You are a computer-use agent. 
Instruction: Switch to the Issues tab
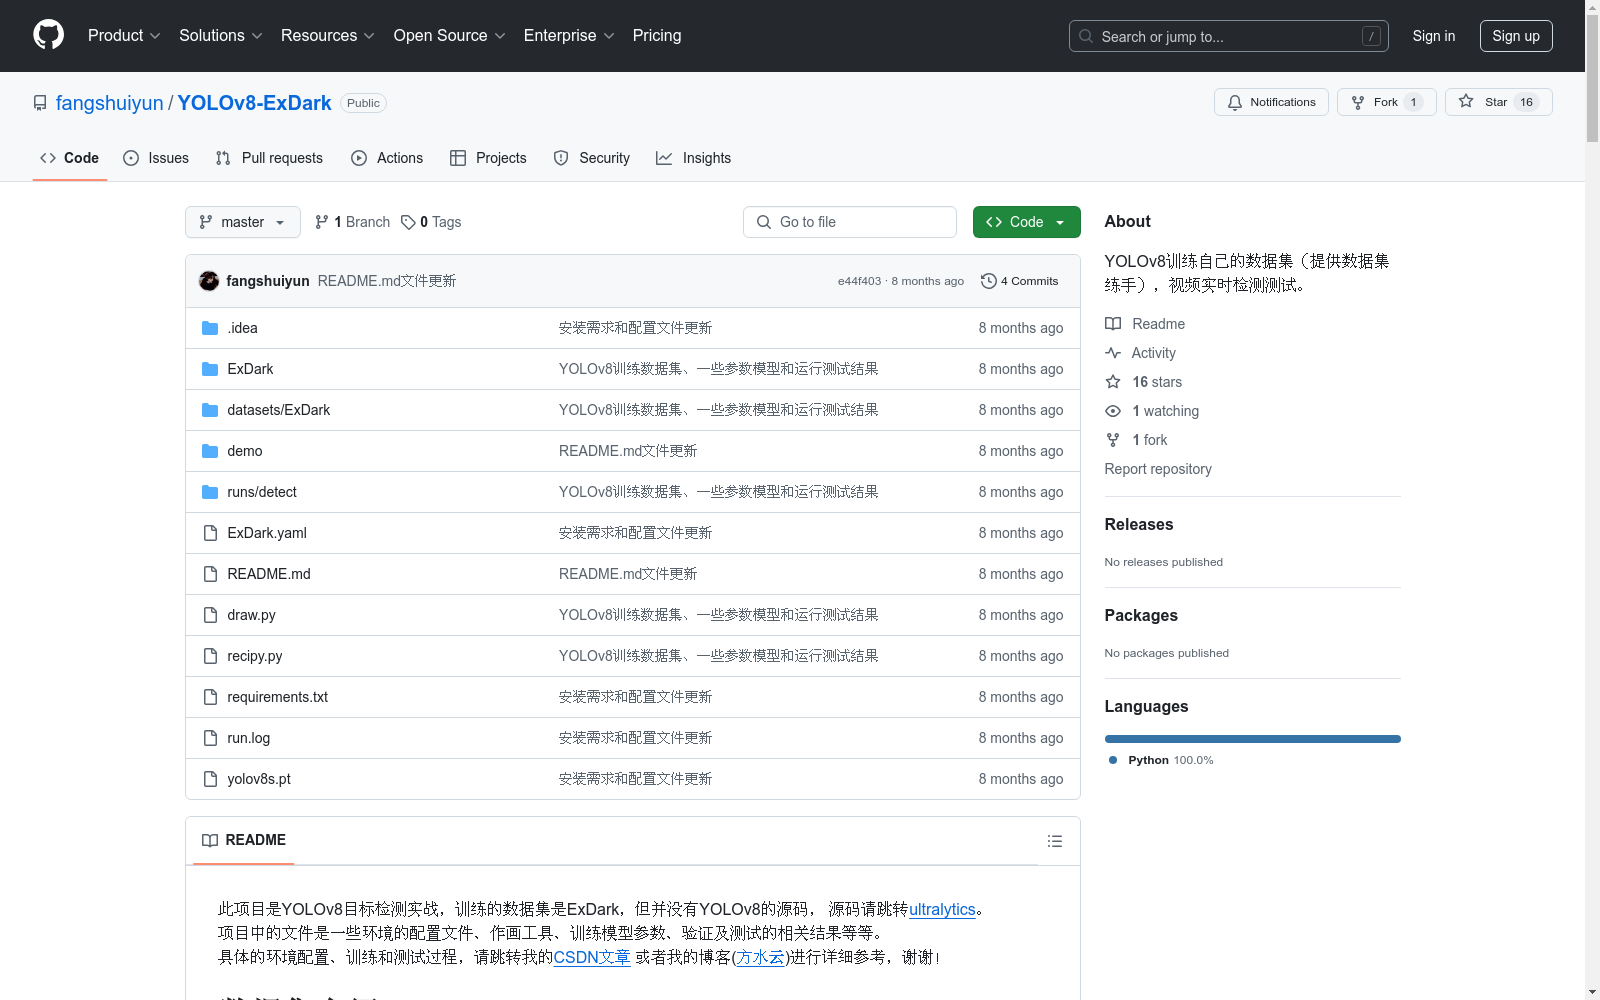click(156, 158)
